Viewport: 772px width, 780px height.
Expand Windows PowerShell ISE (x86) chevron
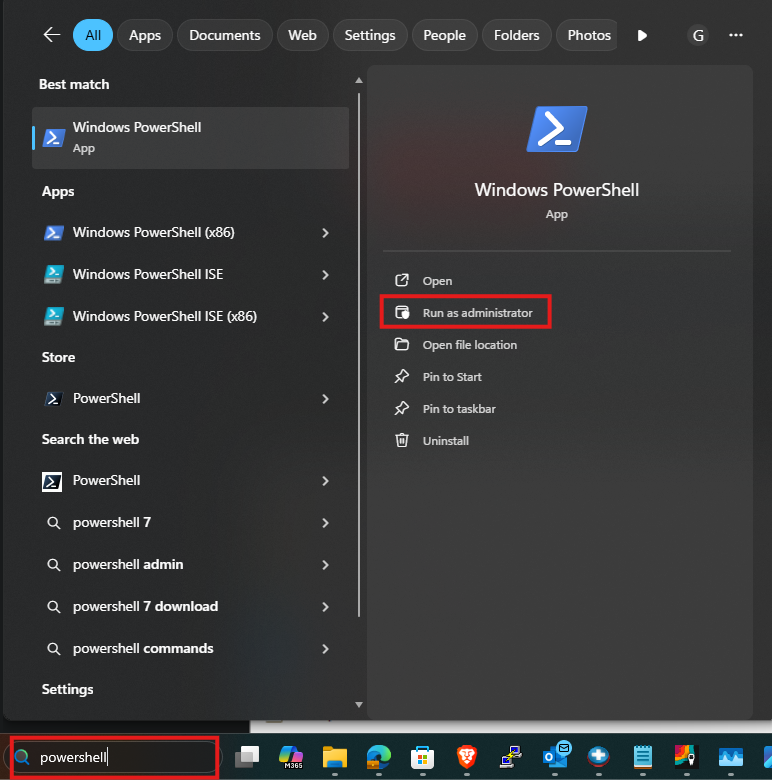[x=325, y=317]
